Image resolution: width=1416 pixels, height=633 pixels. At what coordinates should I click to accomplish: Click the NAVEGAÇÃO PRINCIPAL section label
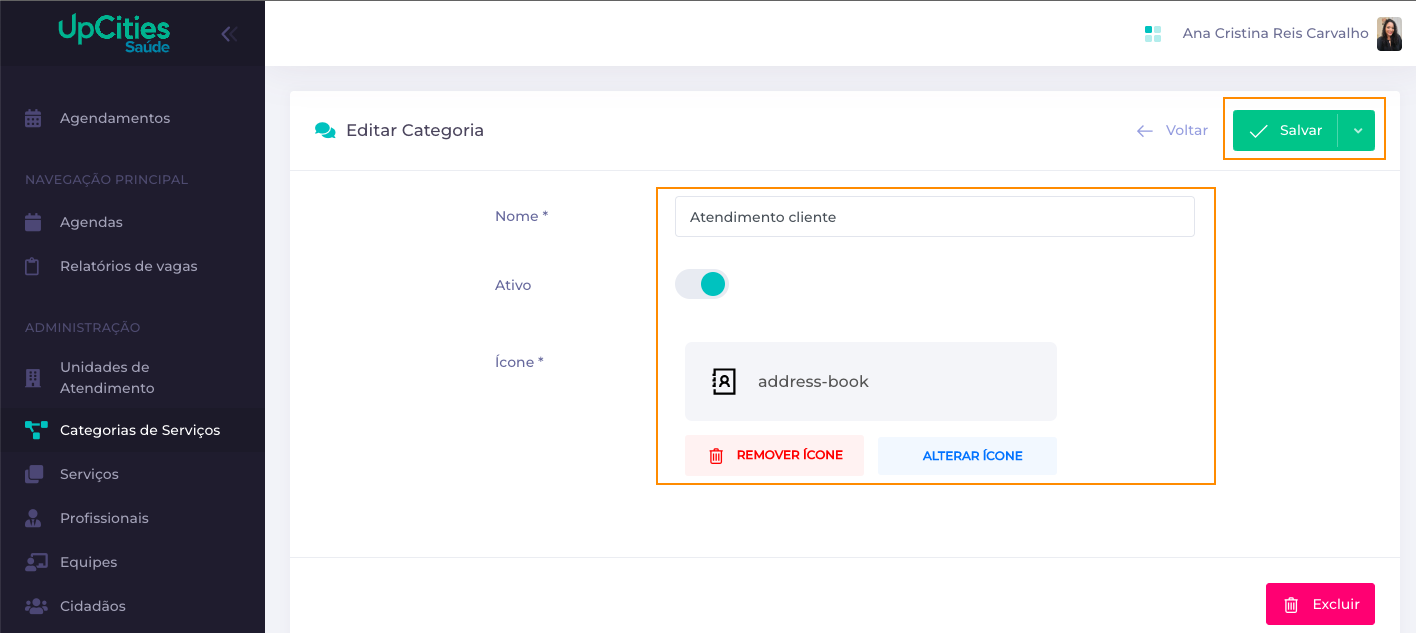click(106, 180)
